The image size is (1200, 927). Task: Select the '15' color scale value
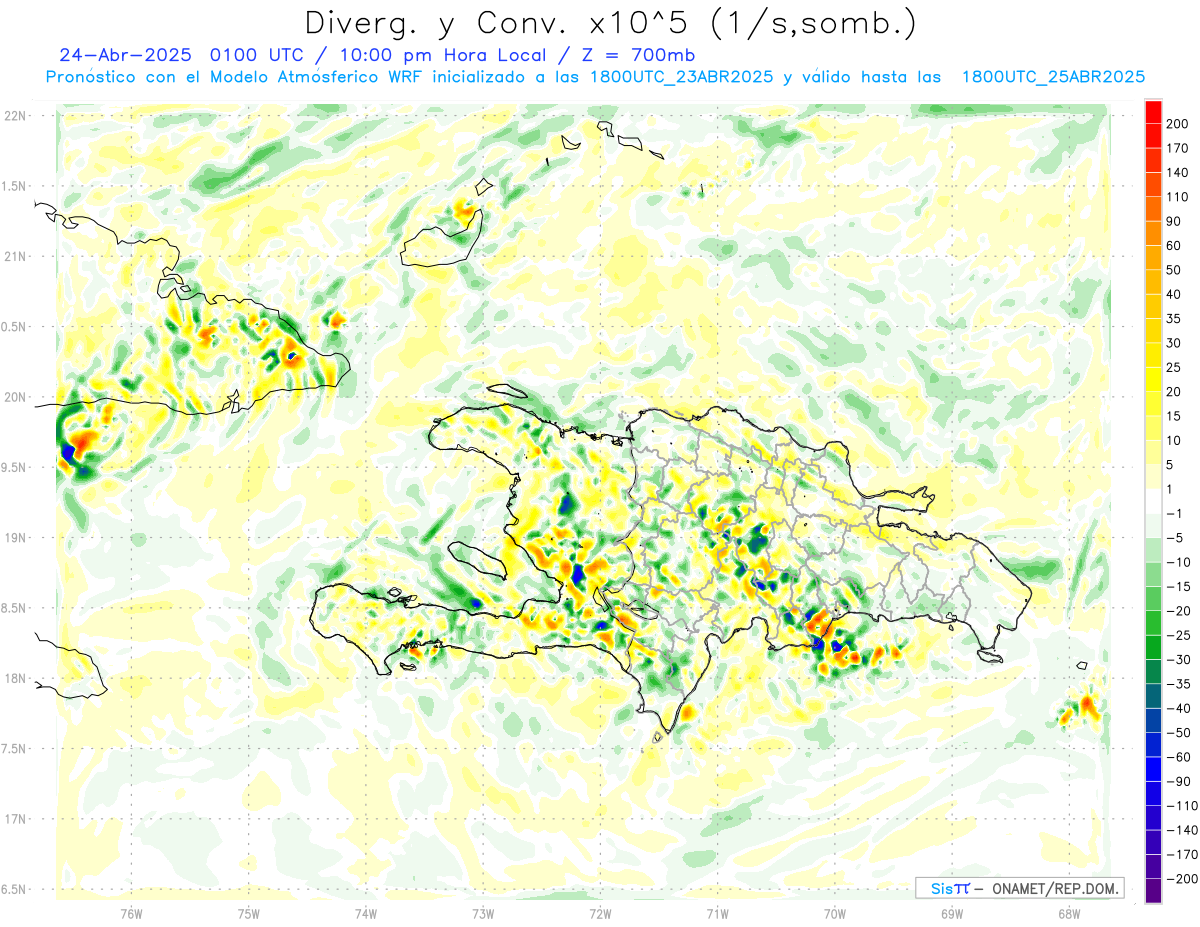(x=1174, y=416)
